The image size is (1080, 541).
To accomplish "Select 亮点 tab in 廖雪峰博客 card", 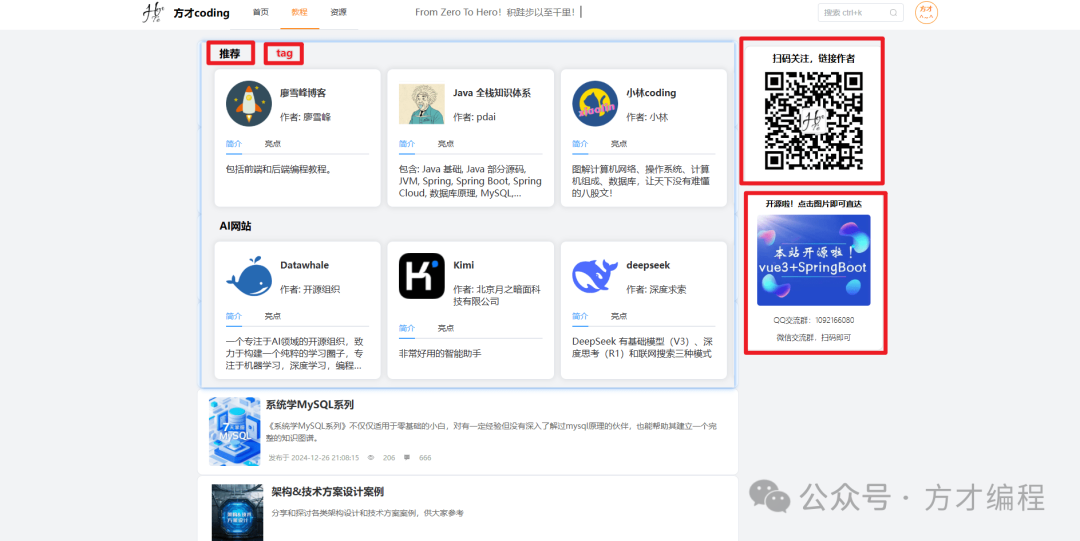I will point(273,144).
